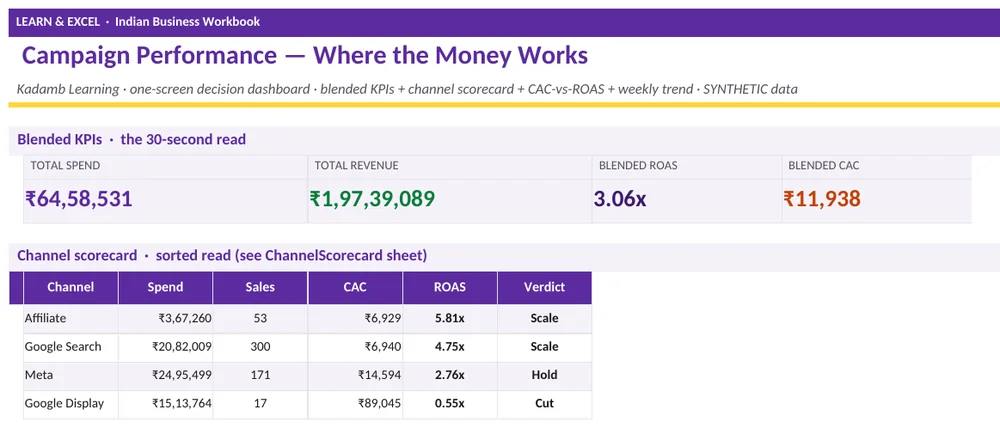
Task: Click the CAC column header cell
Action: [355, 288]
